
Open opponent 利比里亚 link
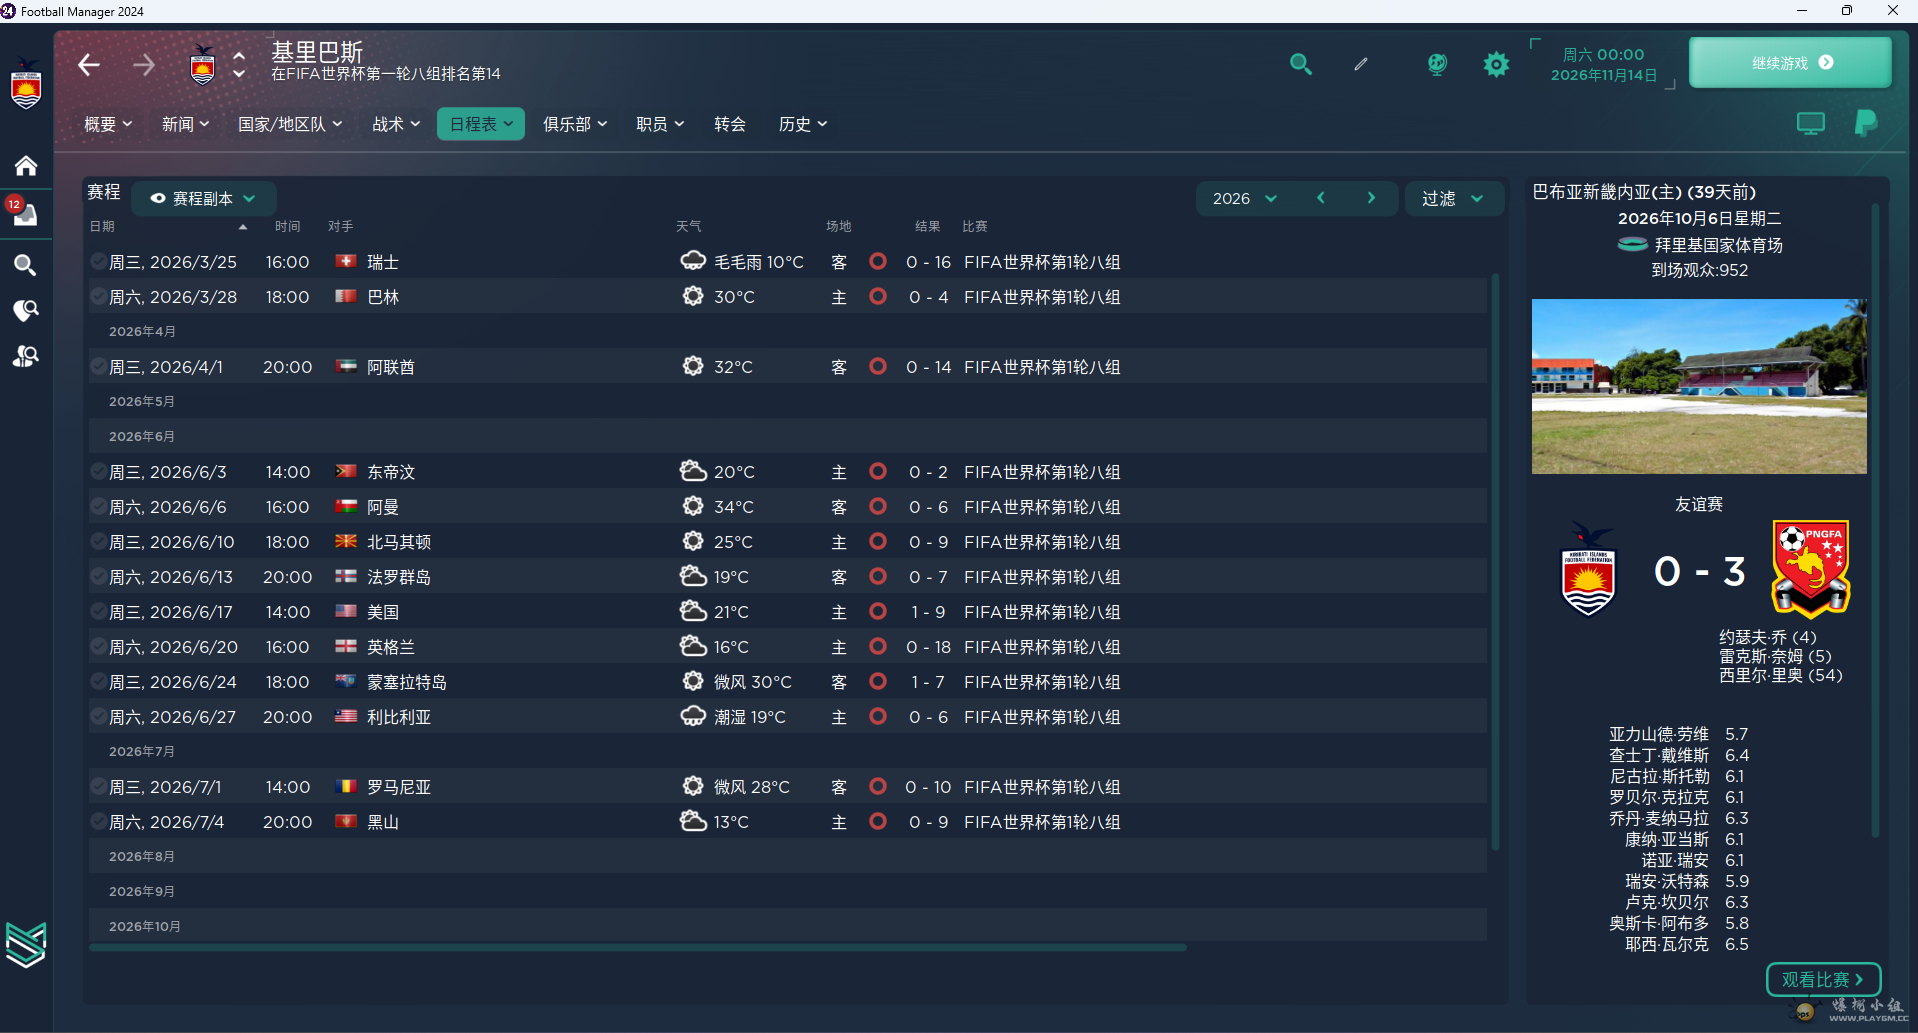point(399,716)
